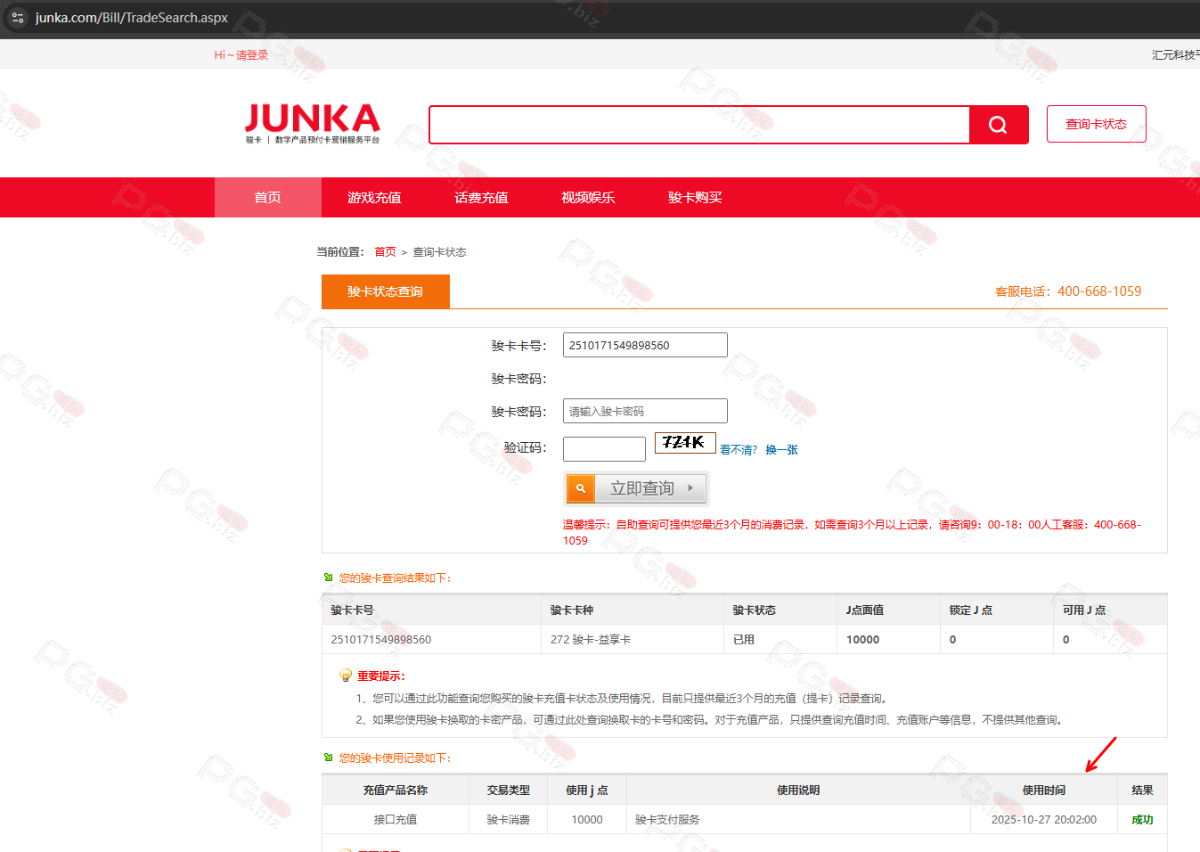Go to the 首页 navigation tab
The width and height of the screenshot is (1200, 852).
pyautogui.click(x=268, y=197)
